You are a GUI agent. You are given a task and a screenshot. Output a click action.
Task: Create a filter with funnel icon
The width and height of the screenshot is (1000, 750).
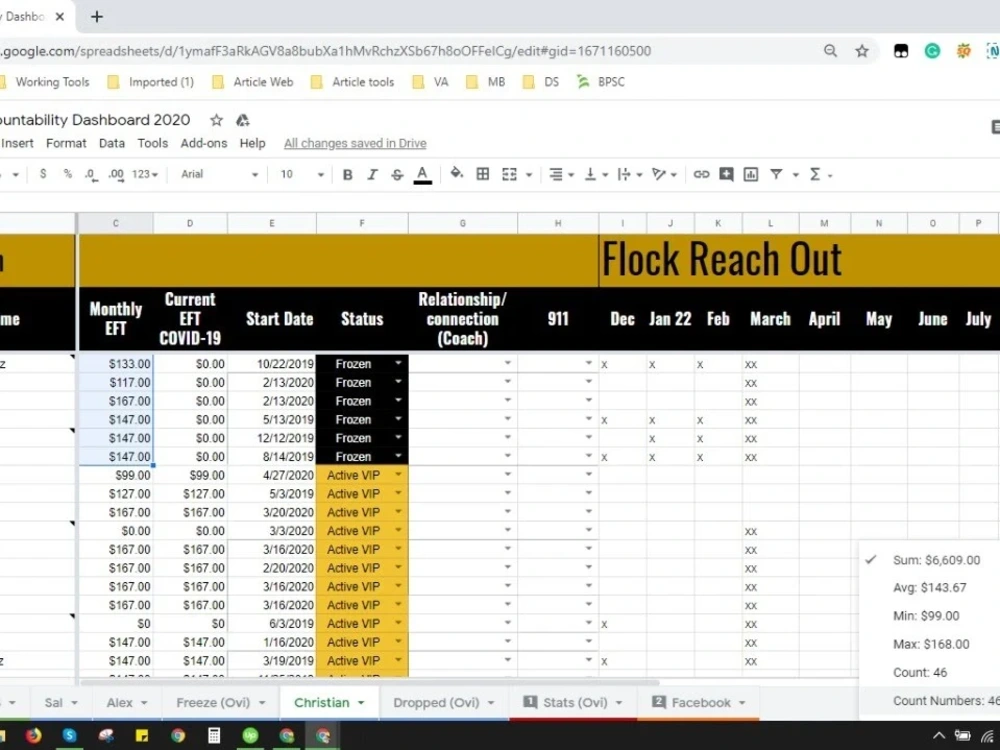point(776,174)
